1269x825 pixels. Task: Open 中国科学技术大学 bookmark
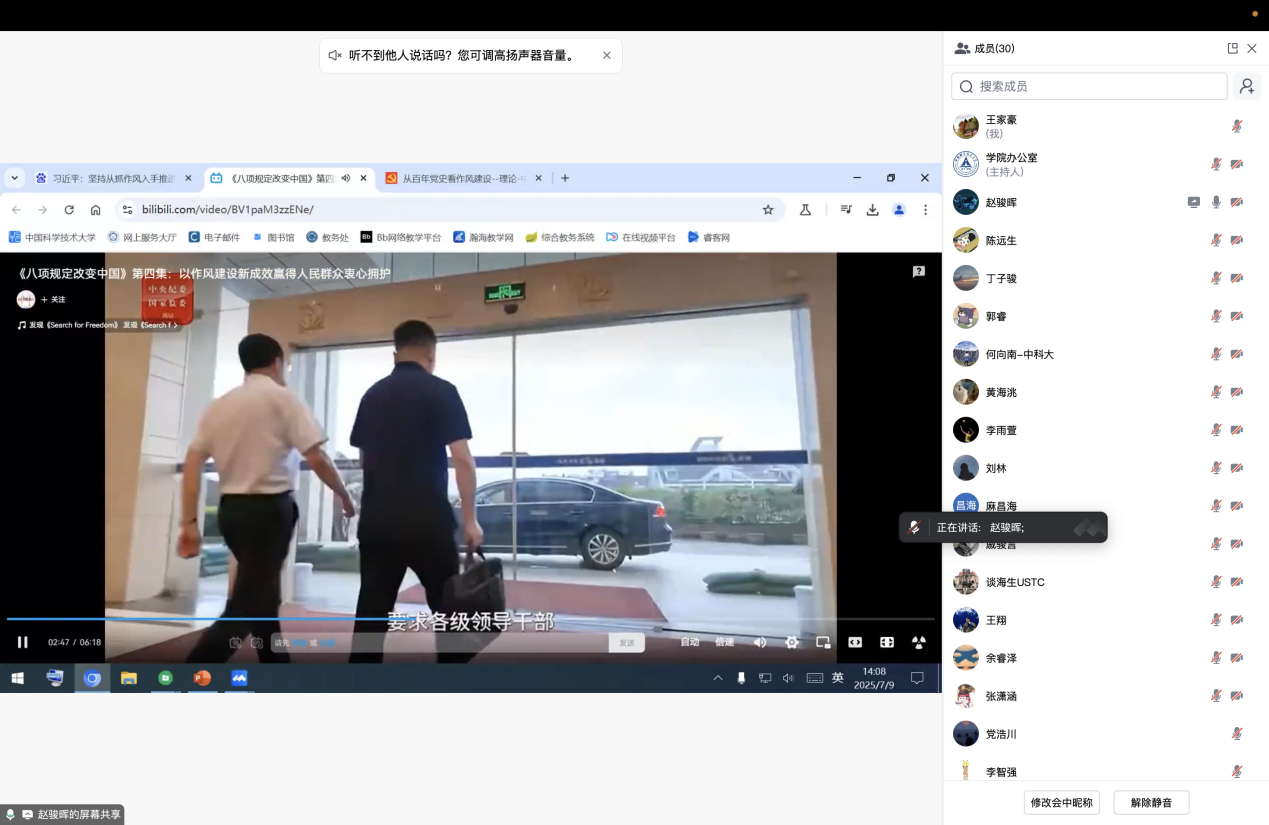pyautogui.click(x=52, y=237)
